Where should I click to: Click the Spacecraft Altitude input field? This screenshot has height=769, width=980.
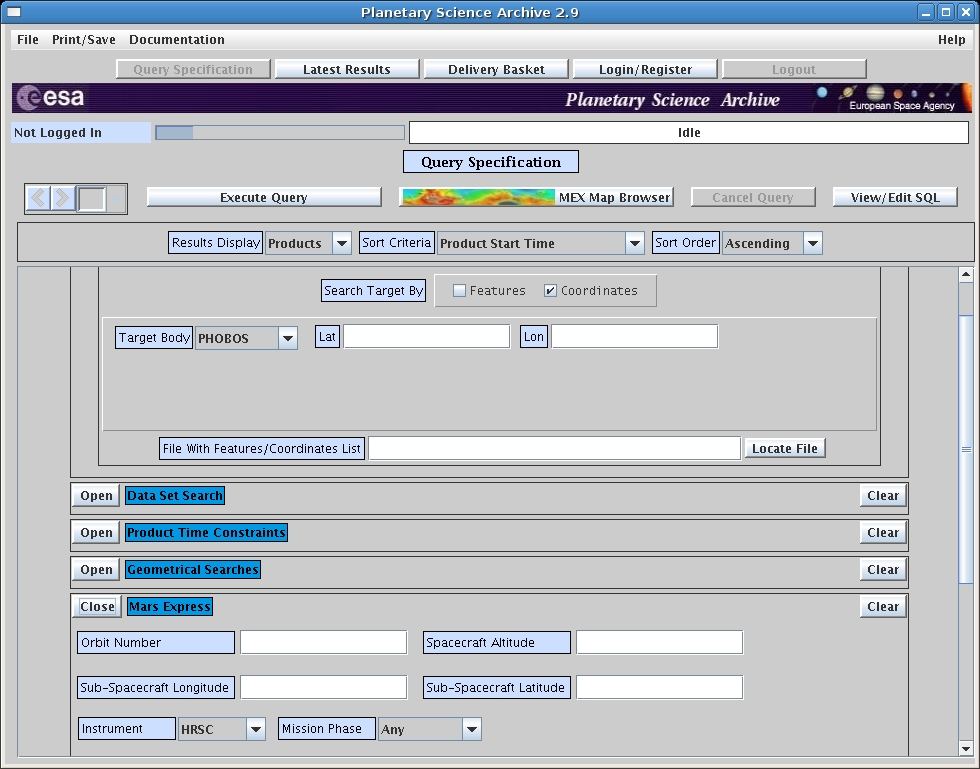659,642
